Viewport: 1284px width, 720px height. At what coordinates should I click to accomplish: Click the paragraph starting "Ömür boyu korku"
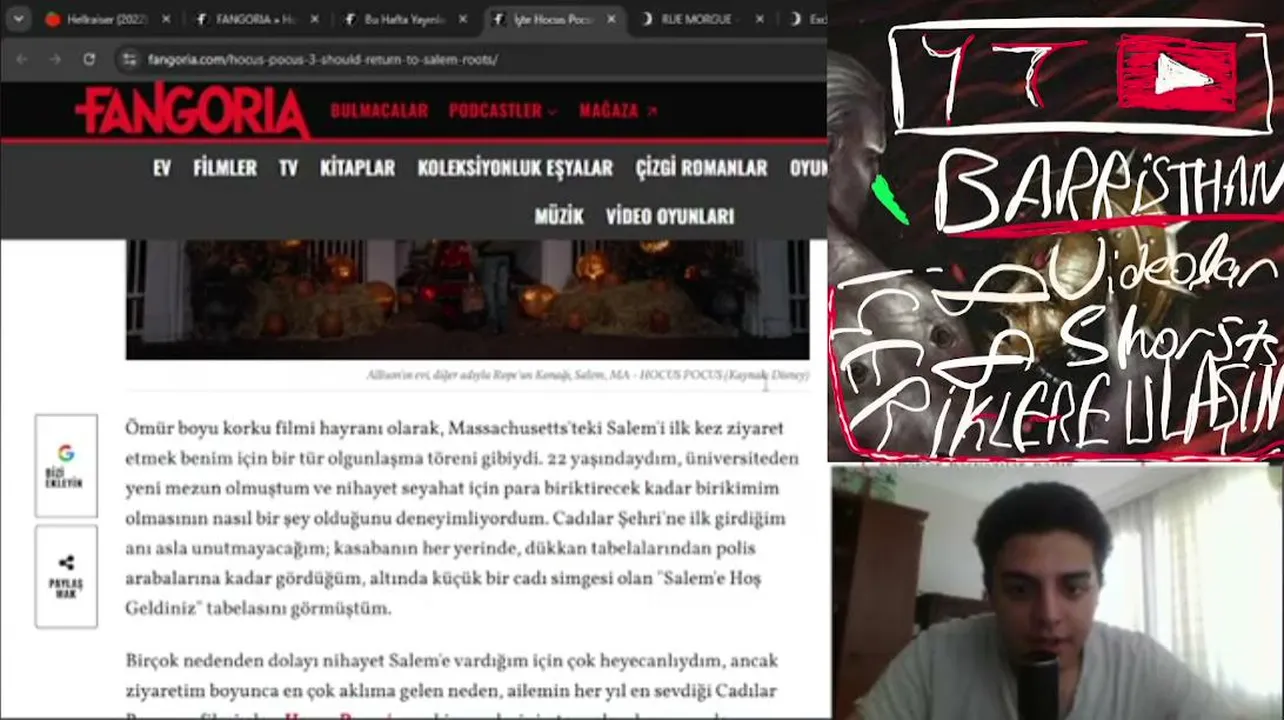[462, 518]
